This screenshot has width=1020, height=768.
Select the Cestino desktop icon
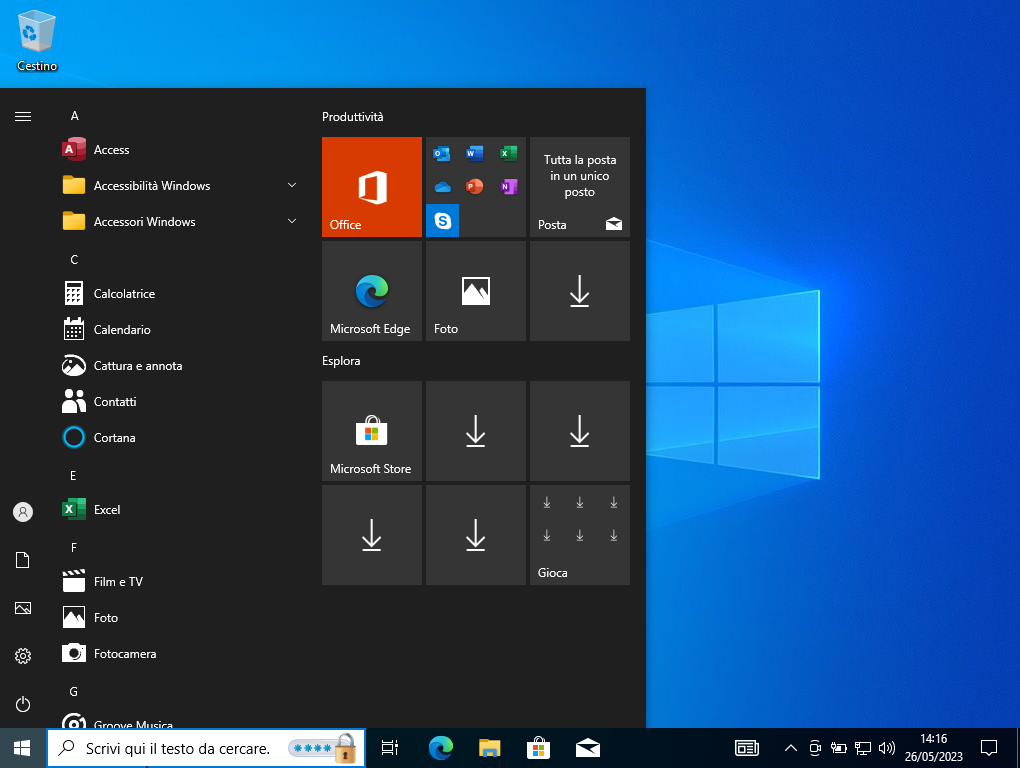click(37, 40)
